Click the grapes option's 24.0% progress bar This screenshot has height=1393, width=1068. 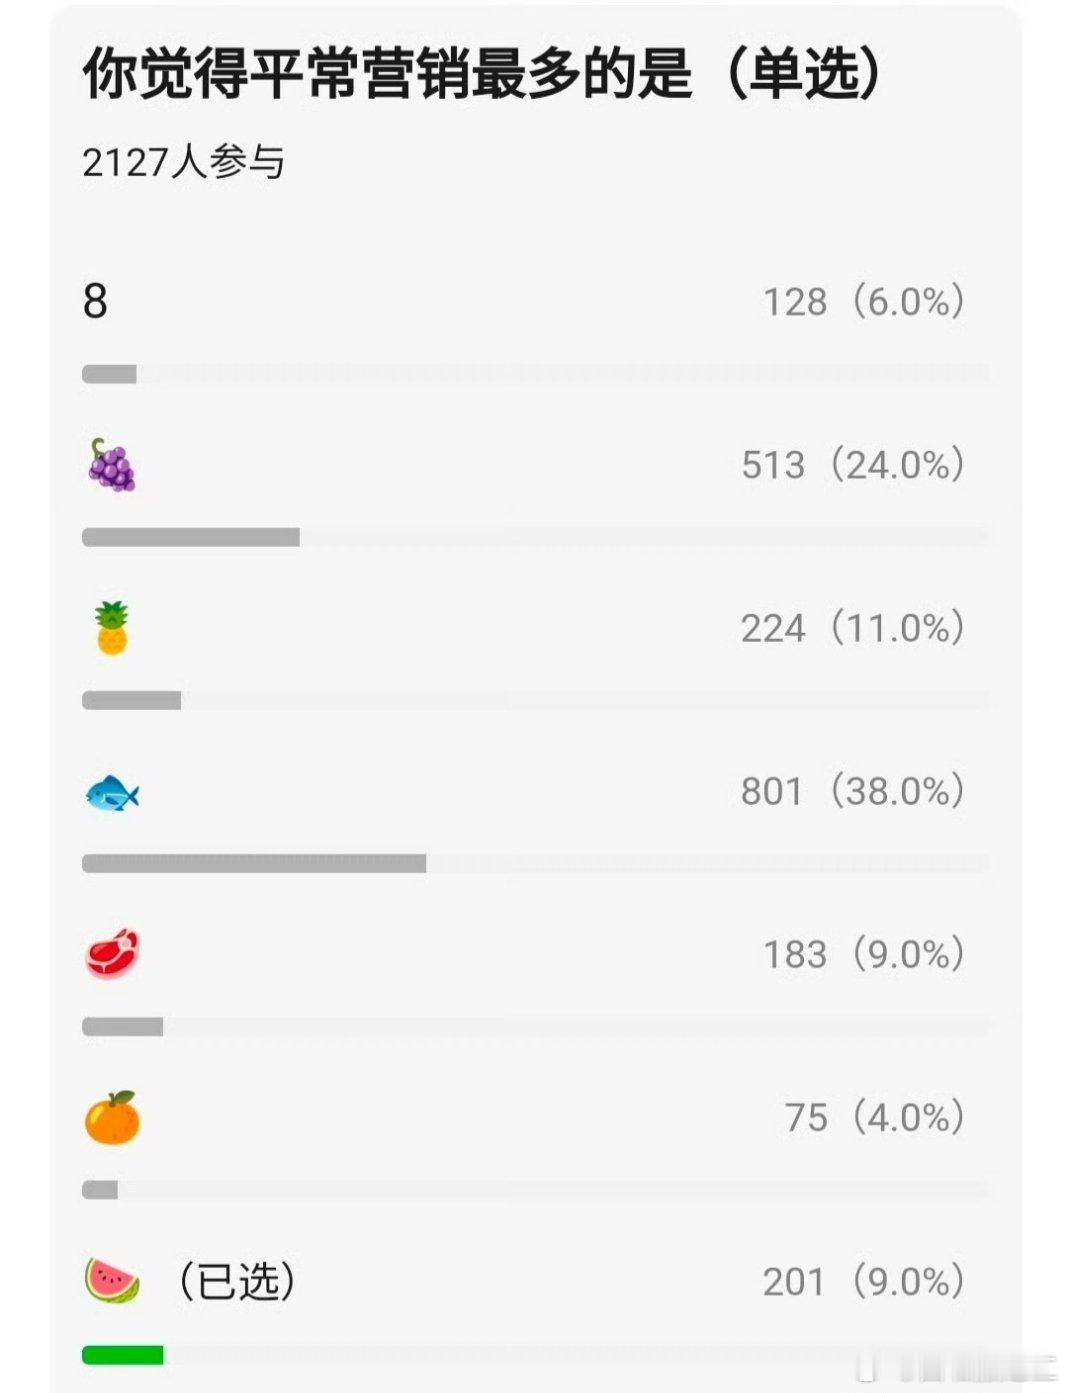tap(191, 537)
